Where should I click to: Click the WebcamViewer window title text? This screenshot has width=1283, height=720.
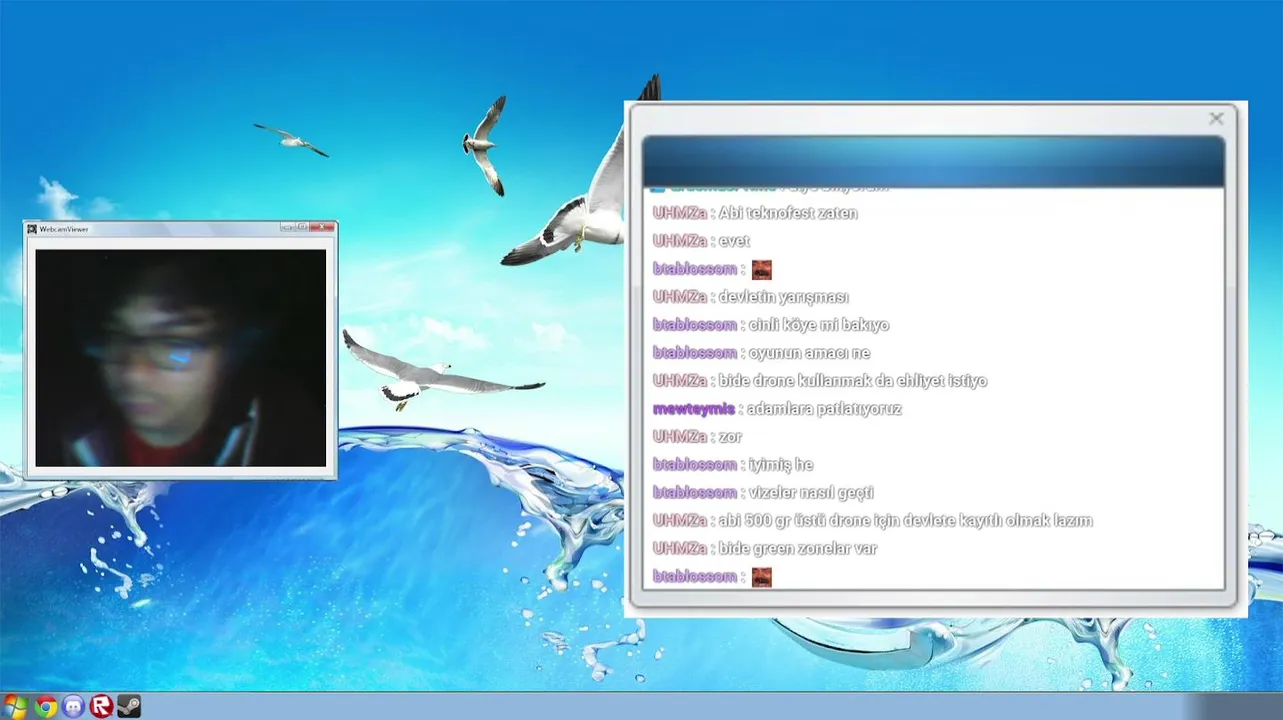click(x=64, y=229)
